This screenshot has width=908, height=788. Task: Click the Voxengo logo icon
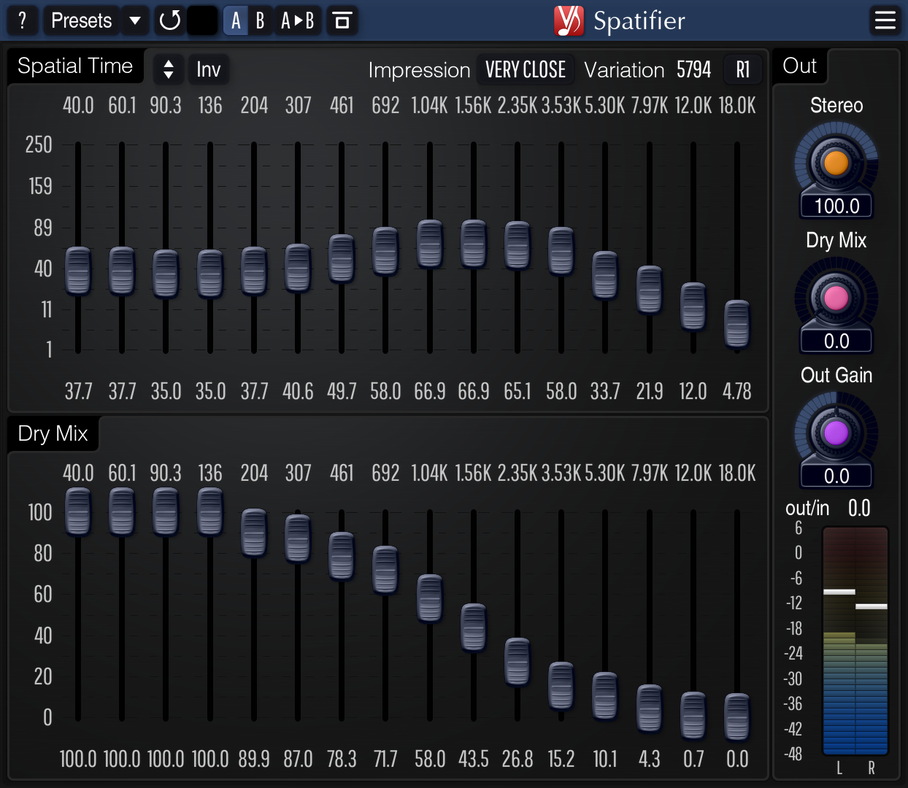[569, 21]
